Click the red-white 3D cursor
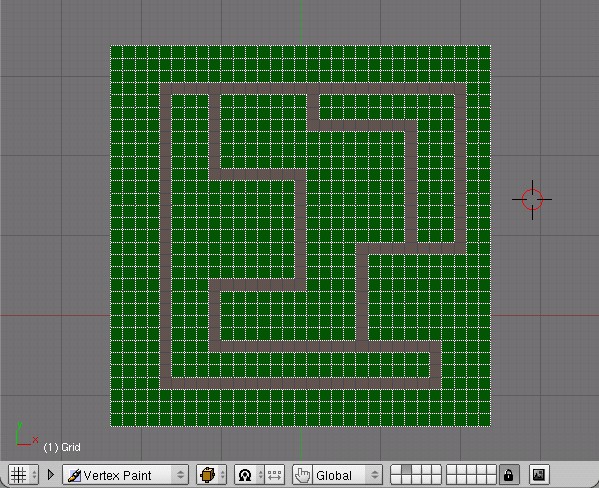This screenshot has width=599, height=488. point(532,199)
